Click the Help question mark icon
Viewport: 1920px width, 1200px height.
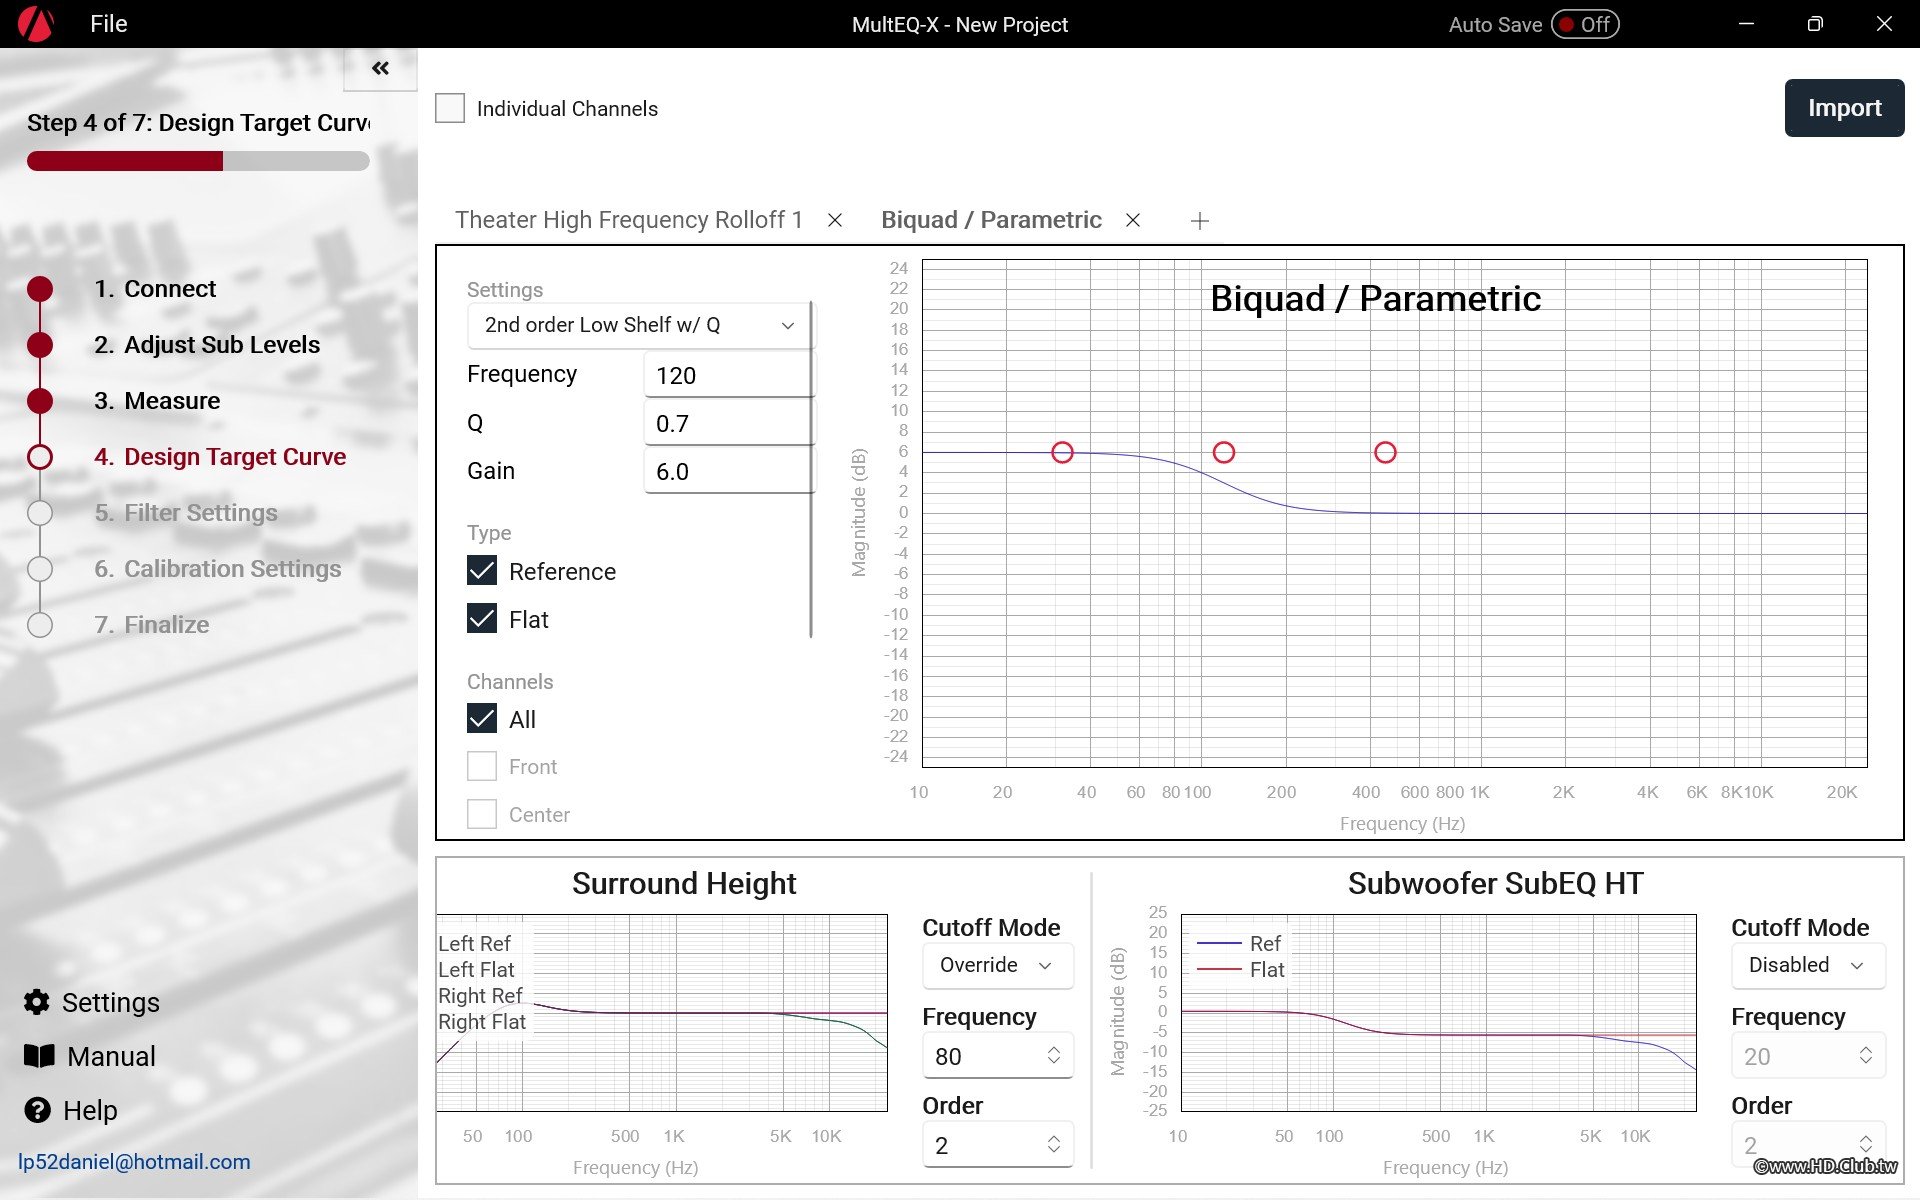tap(37, 1110)
